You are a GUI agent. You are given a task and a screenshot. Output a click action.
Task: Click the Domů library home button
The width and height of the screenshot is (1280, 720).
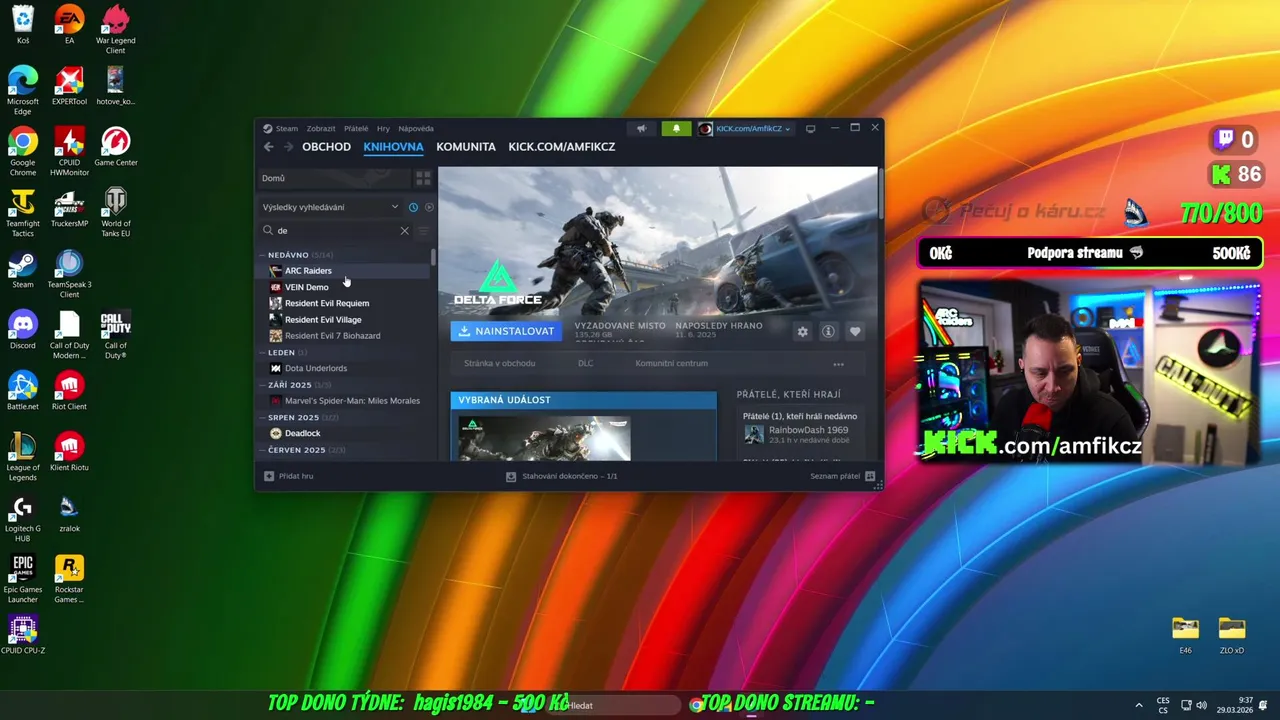click(x=334, y=178)
